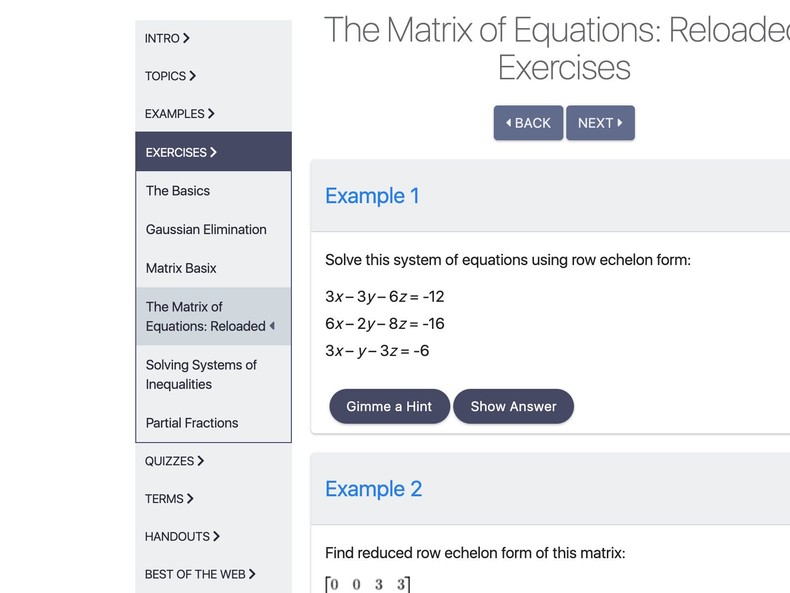The image size is (790, 593).
Task: Open the EXAMPLES sidebar section
Action: click(179, 114)
